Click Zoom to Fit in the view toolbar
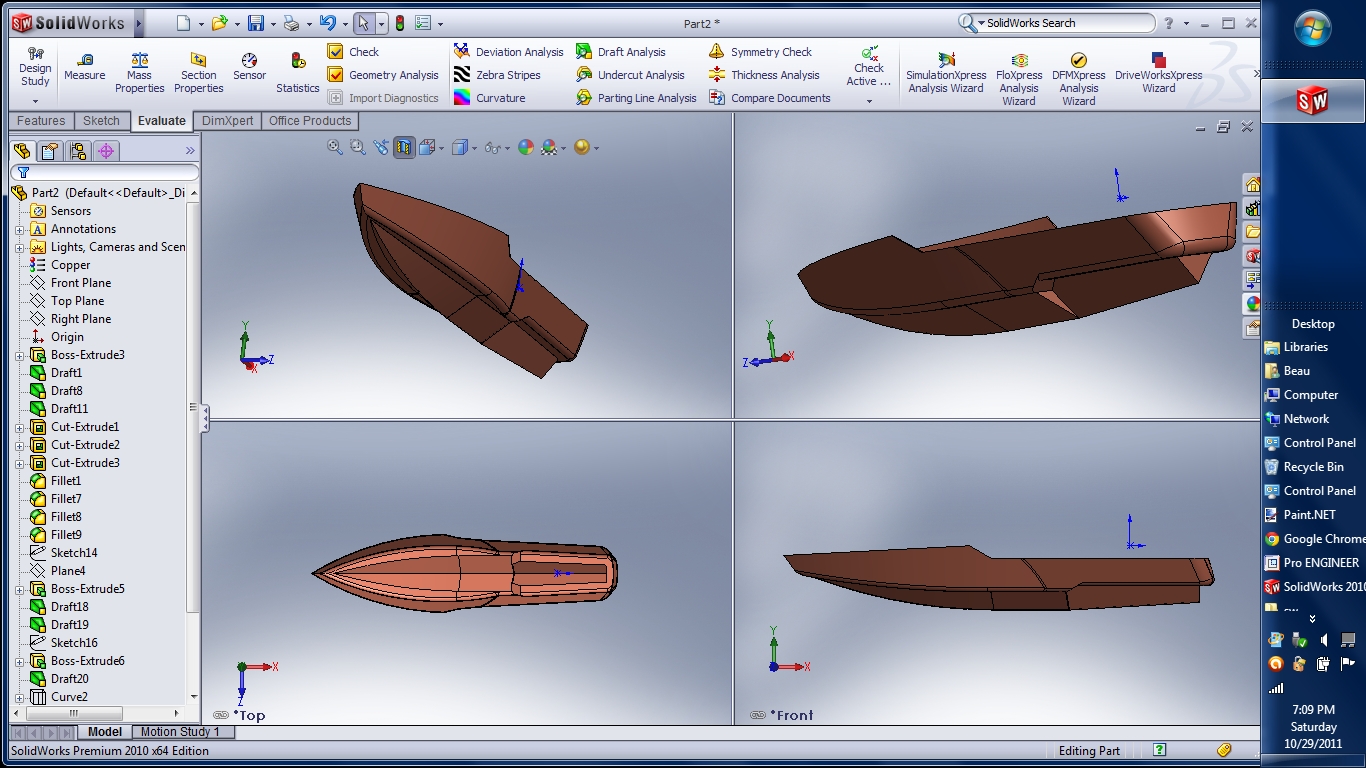 [335, 147]
